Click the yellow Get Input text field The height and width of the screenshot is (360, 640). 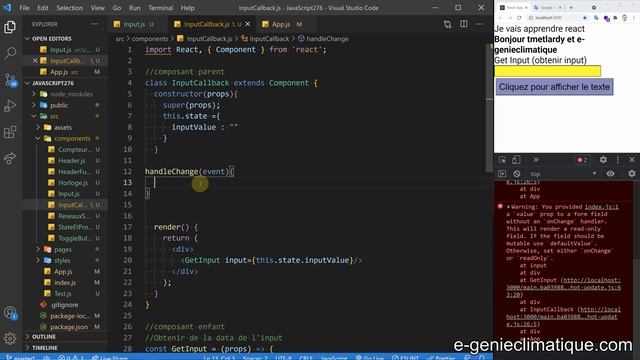point(547,71)
